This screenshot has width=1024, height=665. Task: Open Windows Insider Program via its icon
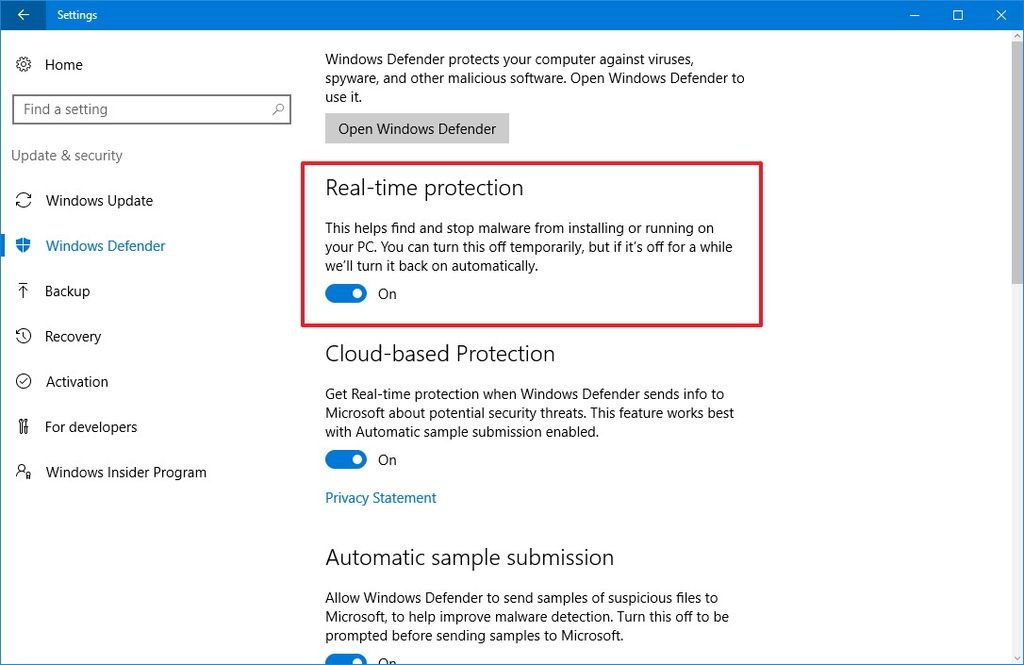point(23,472)
